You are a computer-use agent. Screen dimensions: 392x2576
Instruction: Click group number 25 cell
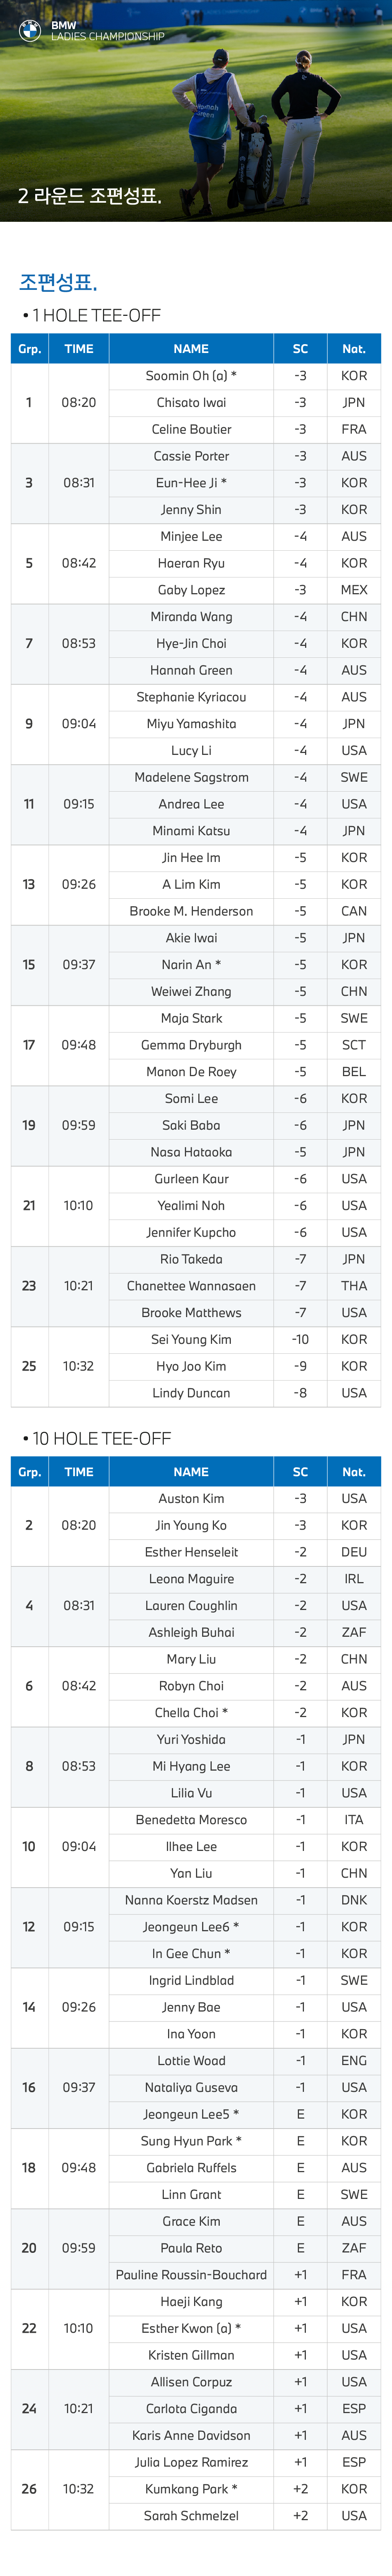coord(29,1366)
